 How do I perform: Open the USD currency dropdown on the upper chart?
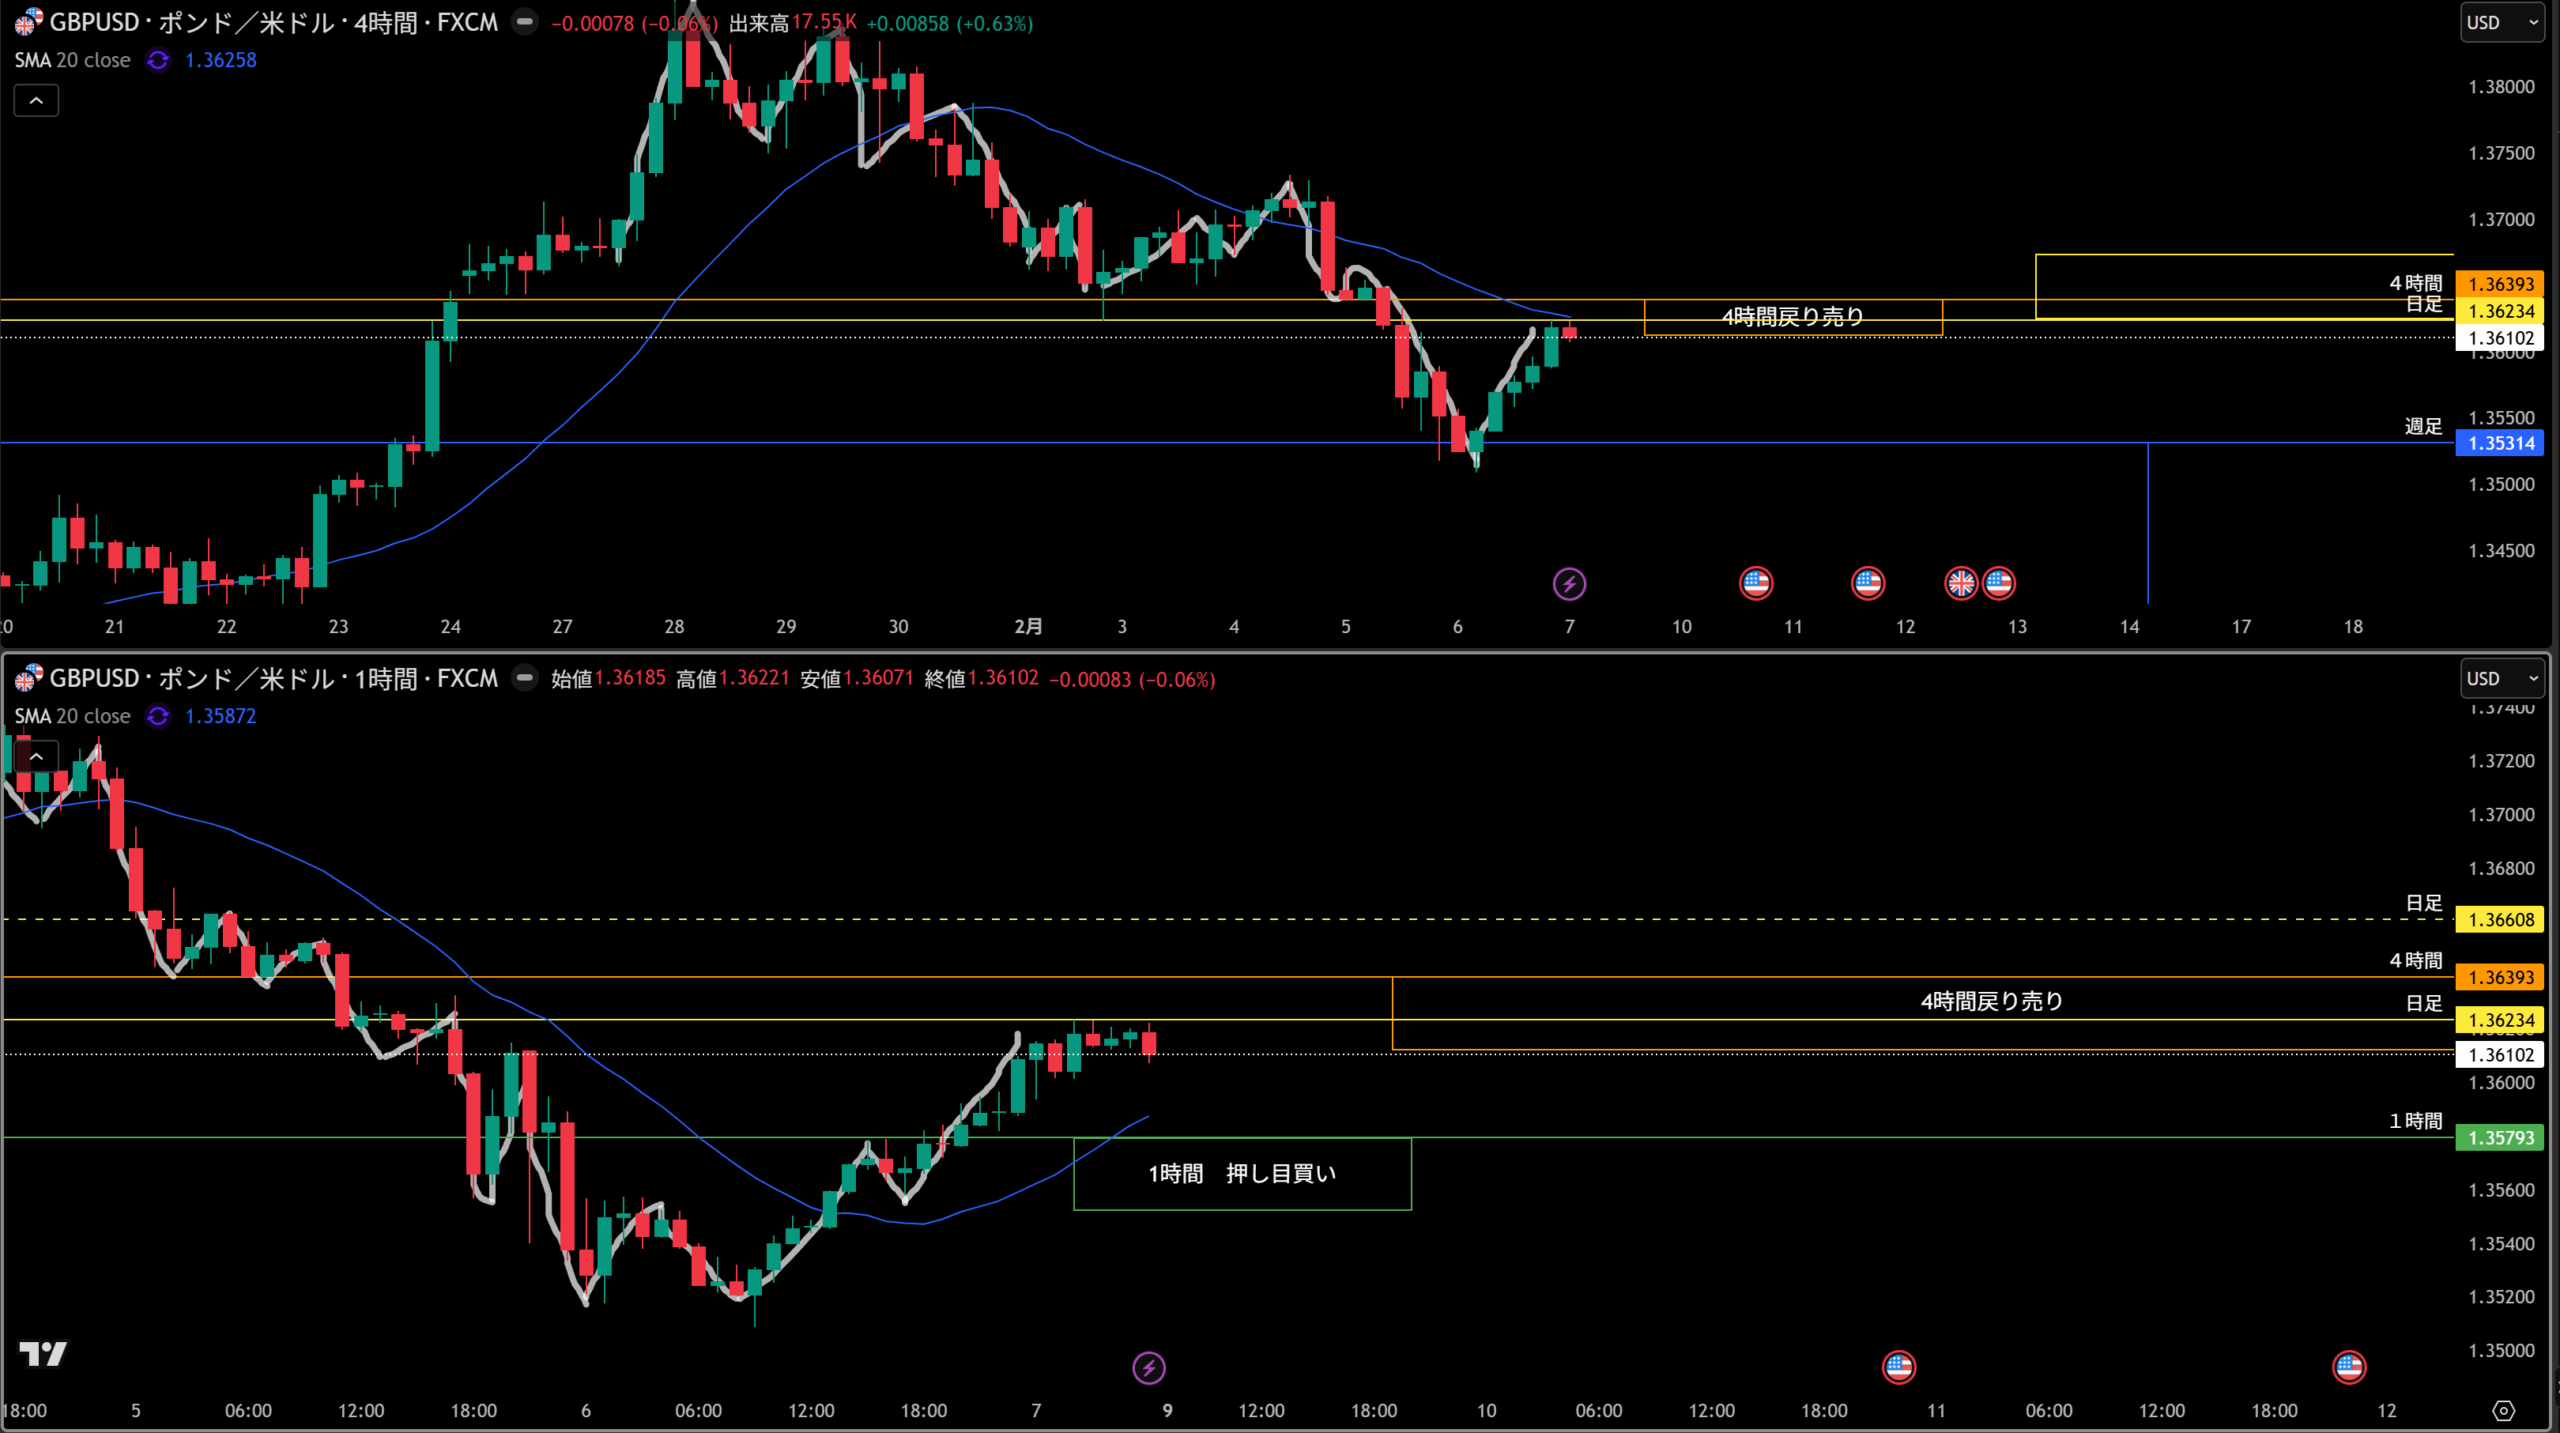tap(2501, 22)
